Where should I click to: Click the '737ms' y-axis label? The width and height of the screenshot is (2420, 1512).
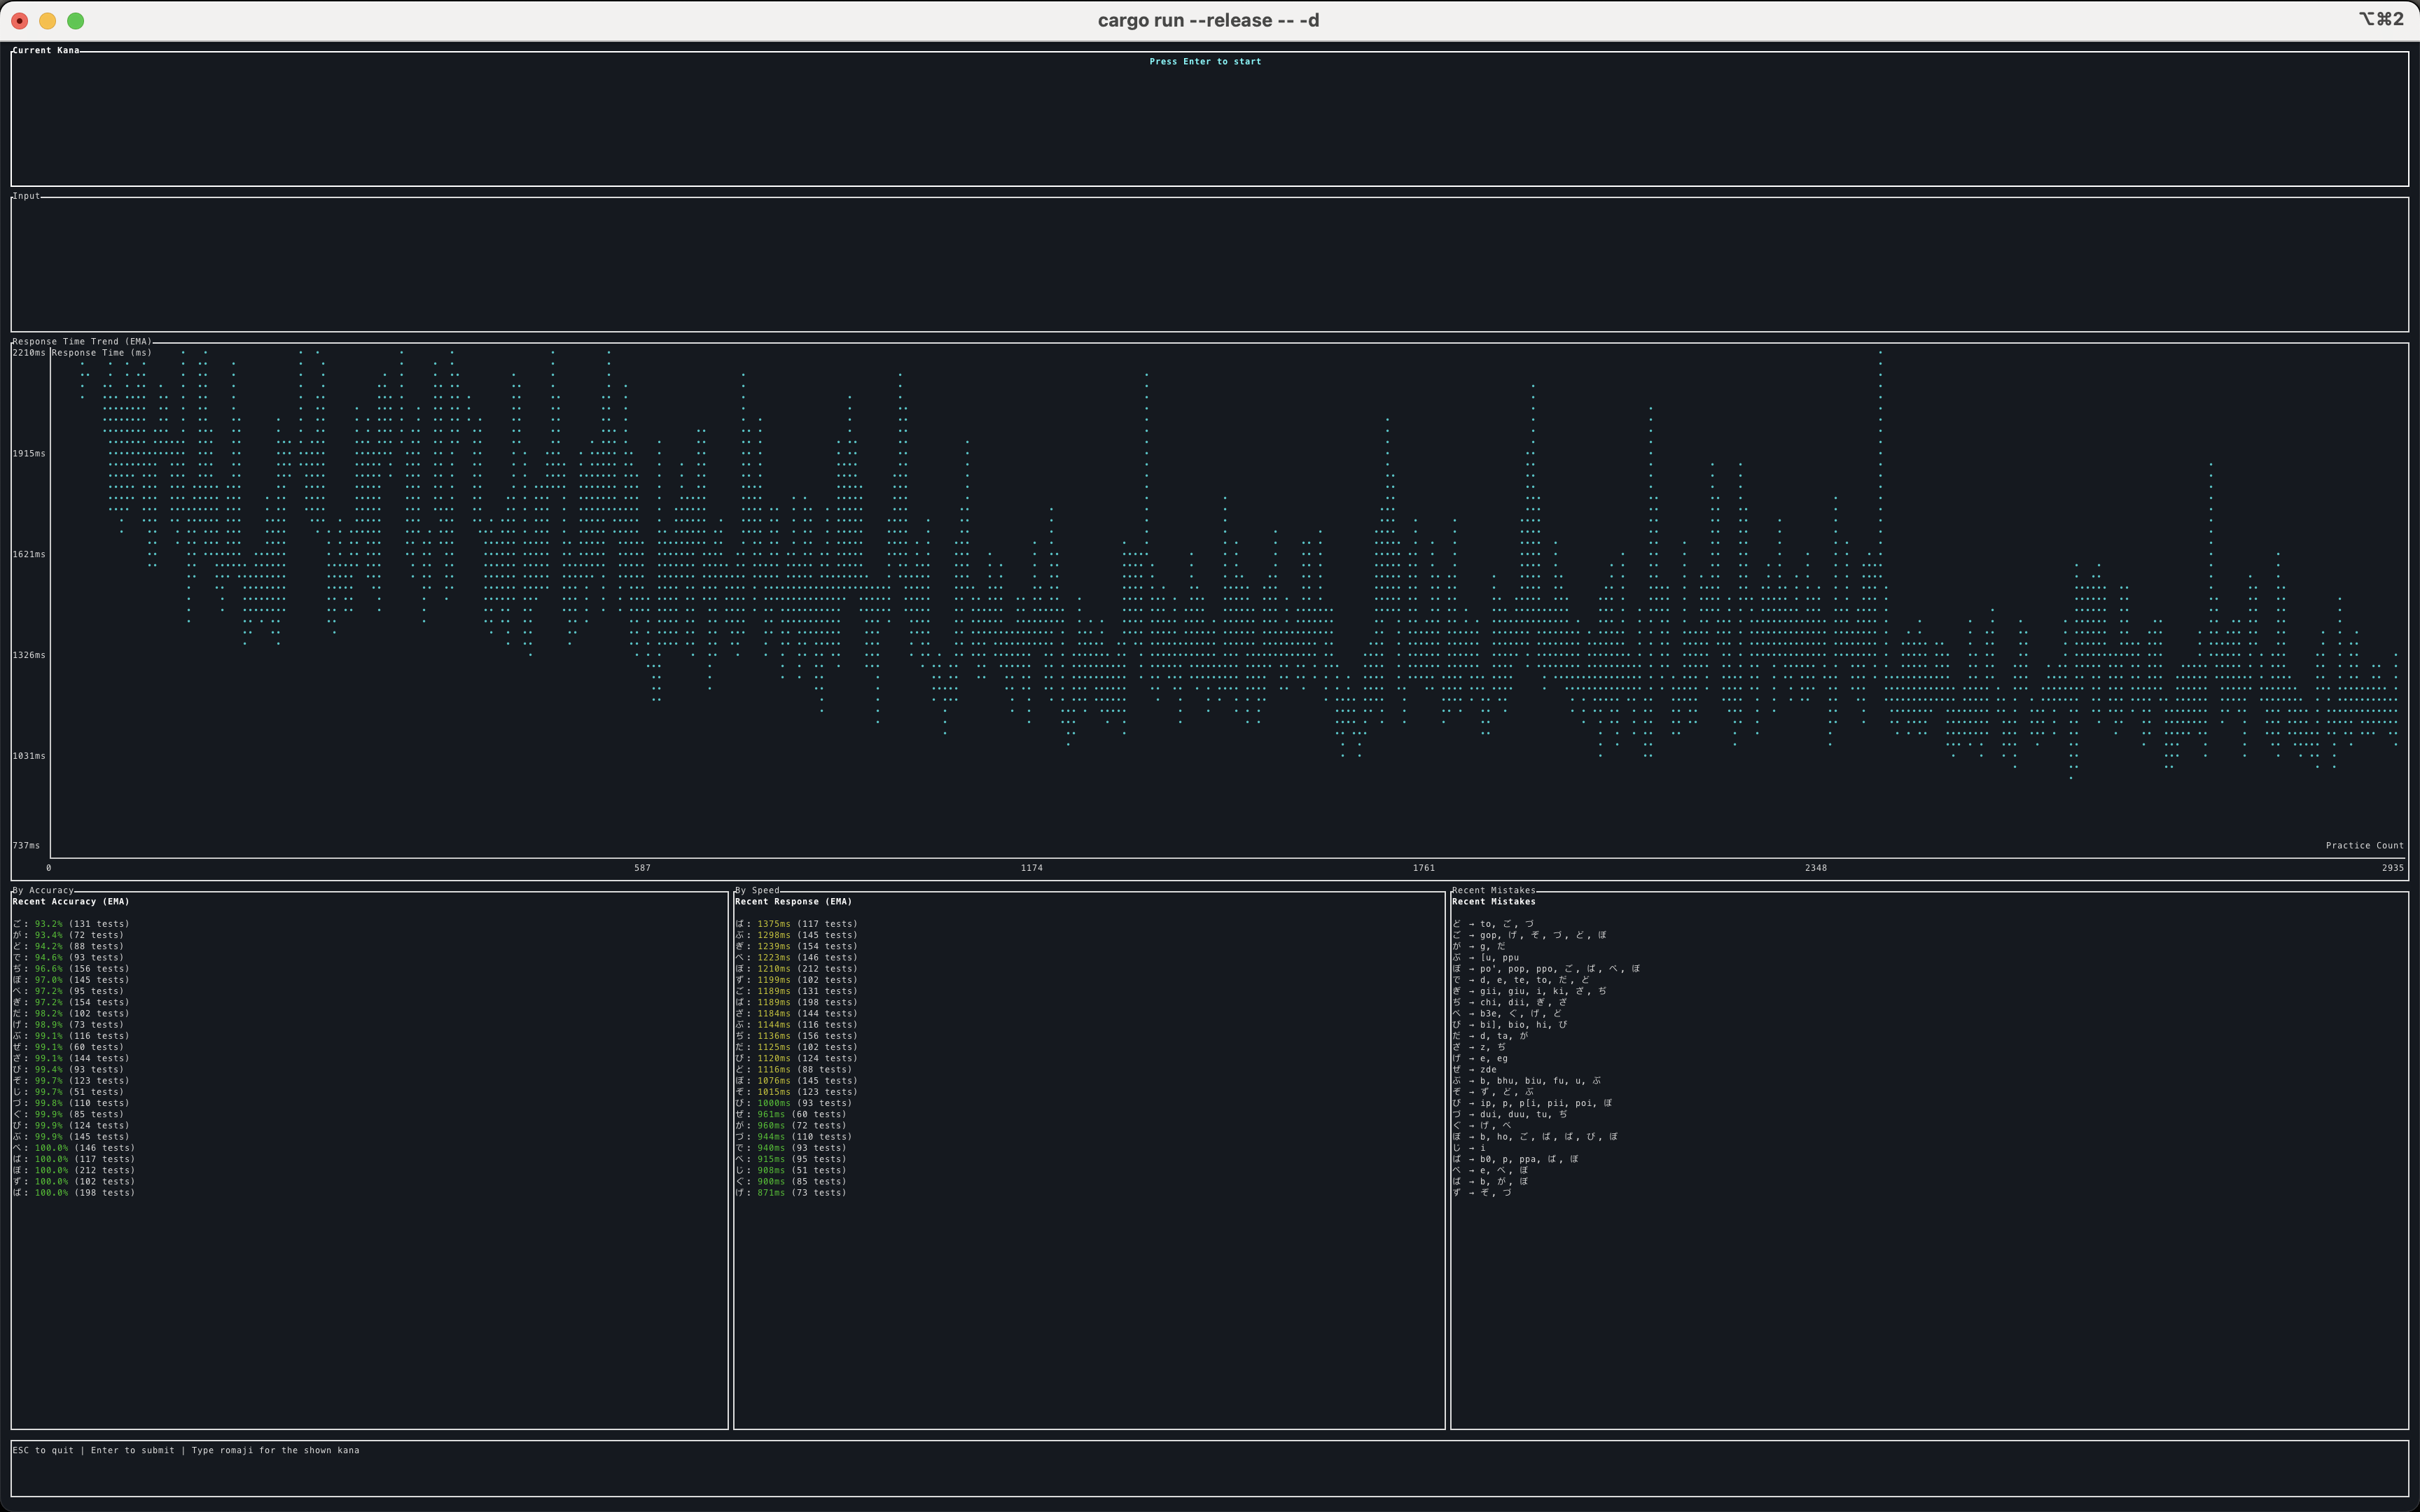click(26, 846)
